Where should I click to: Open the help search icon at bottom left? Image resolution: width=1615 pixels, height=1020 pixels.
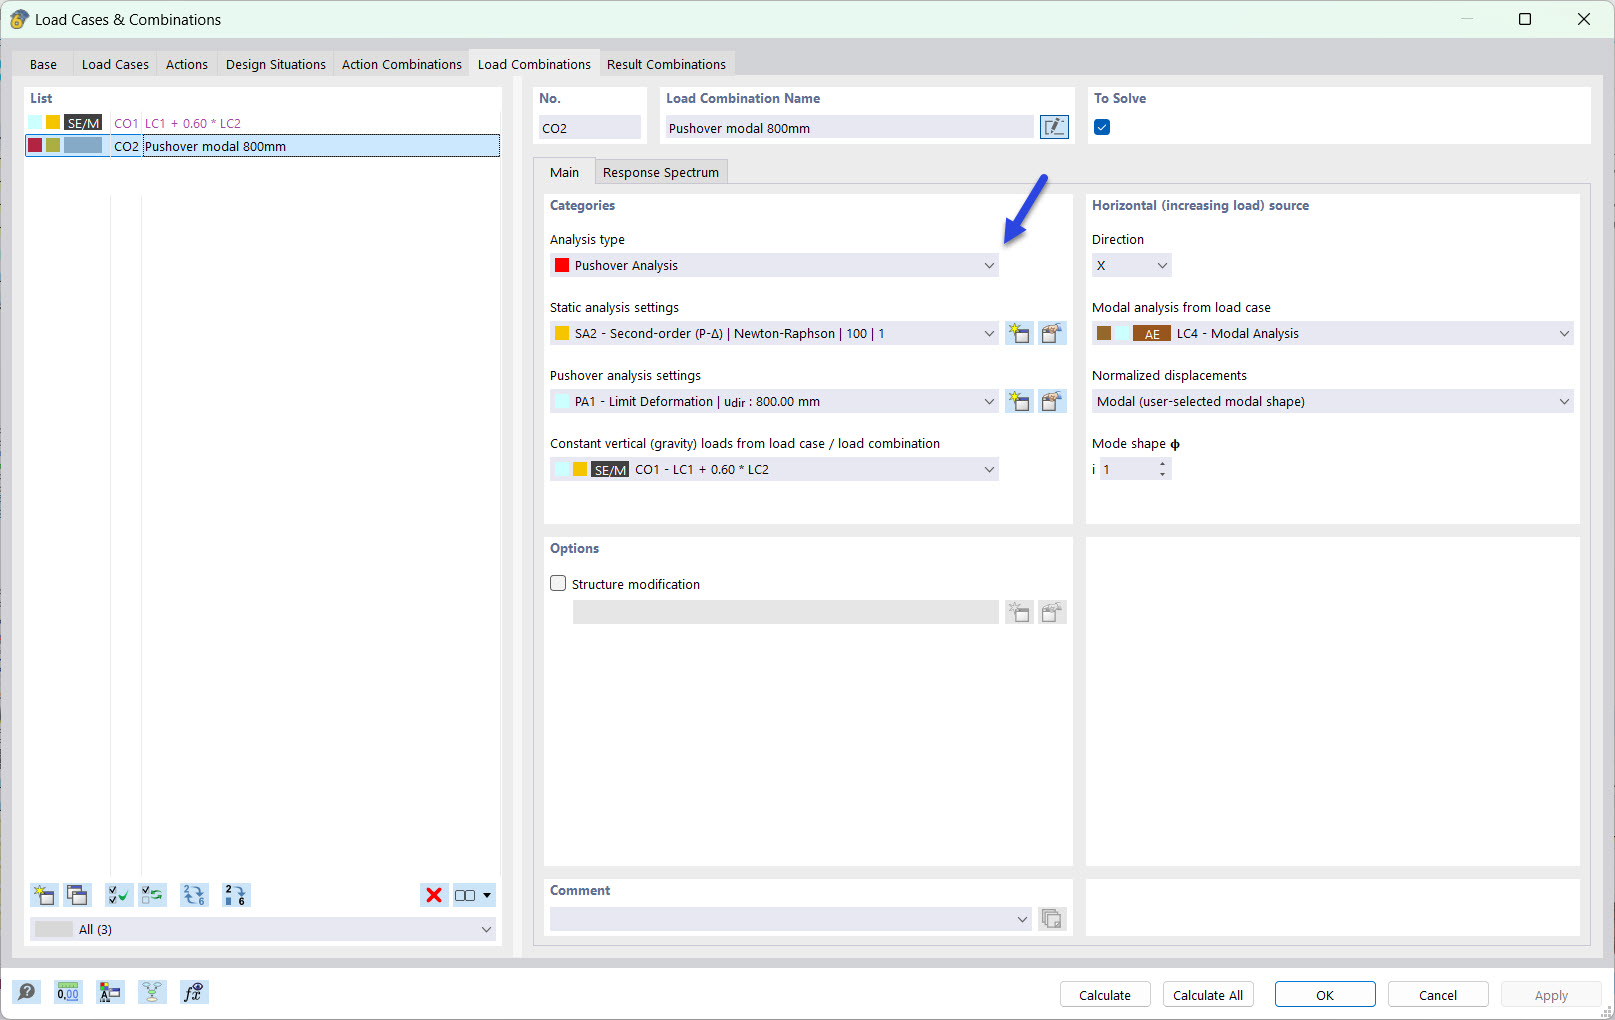click(x=27, y=992)
